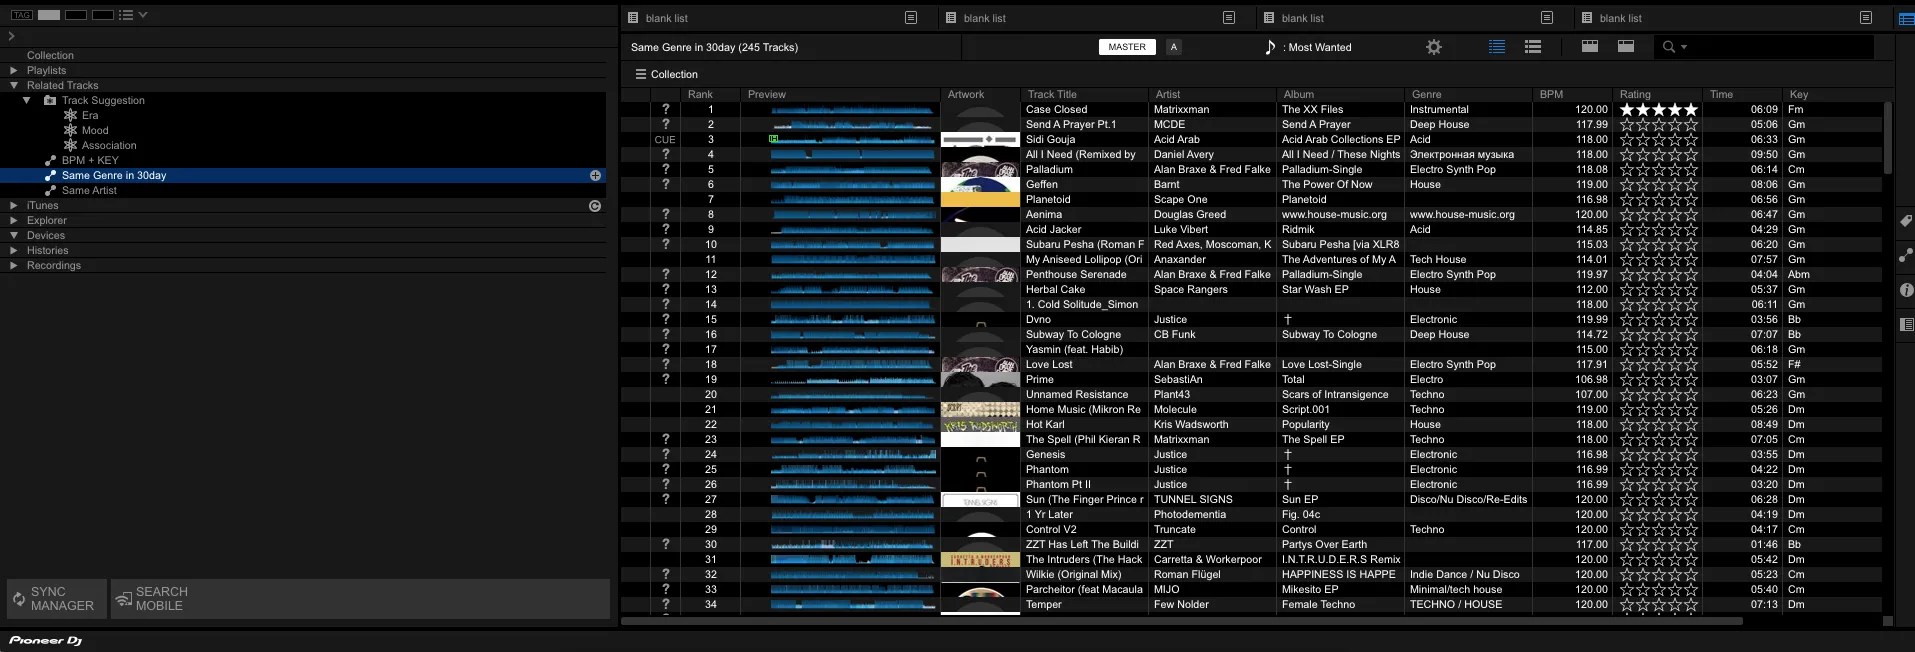Image resolution: width=1915 pixels, height=652 pixels.
Task: Click the question mark status on rank 1
Action: [x=665, y=109]
